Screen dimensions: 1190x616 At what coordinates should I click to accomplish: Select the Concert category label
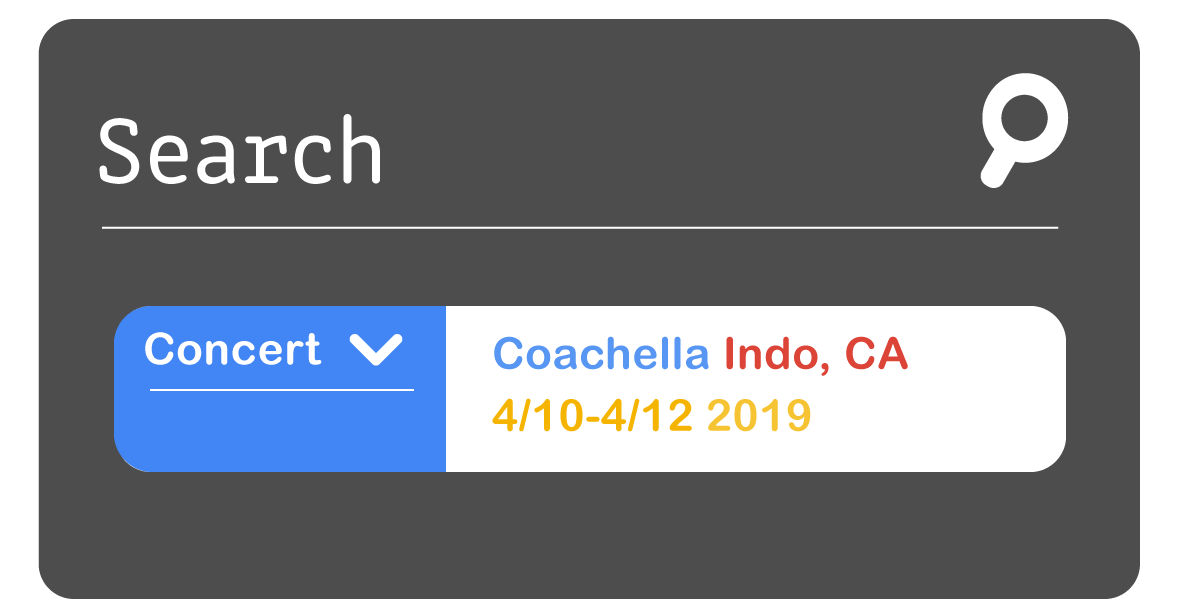tap(232, 350)
